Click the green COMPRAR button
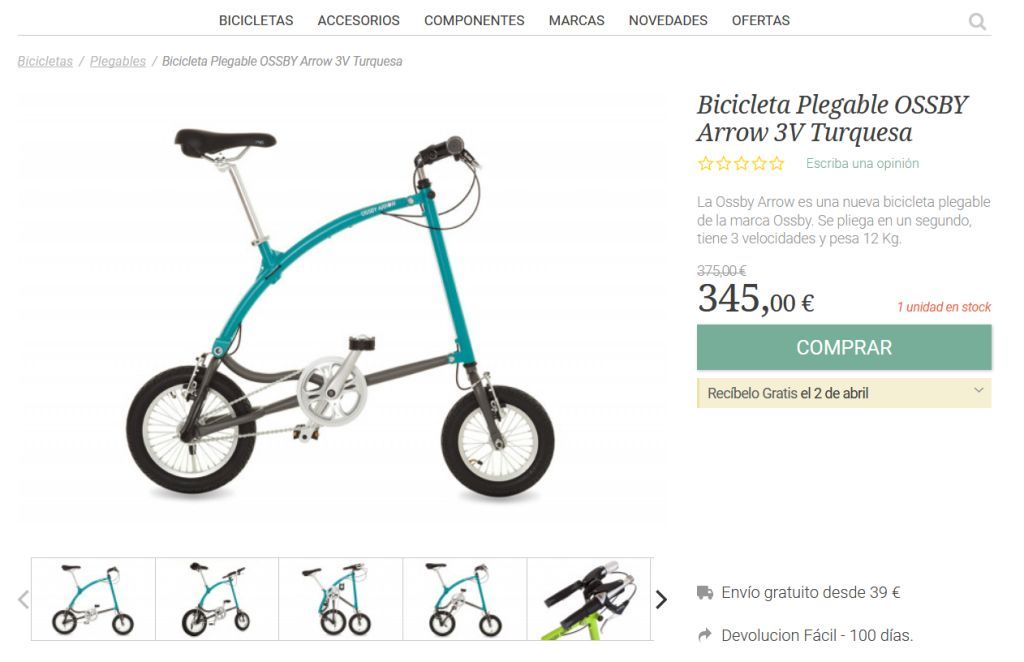 pos(844,347)
